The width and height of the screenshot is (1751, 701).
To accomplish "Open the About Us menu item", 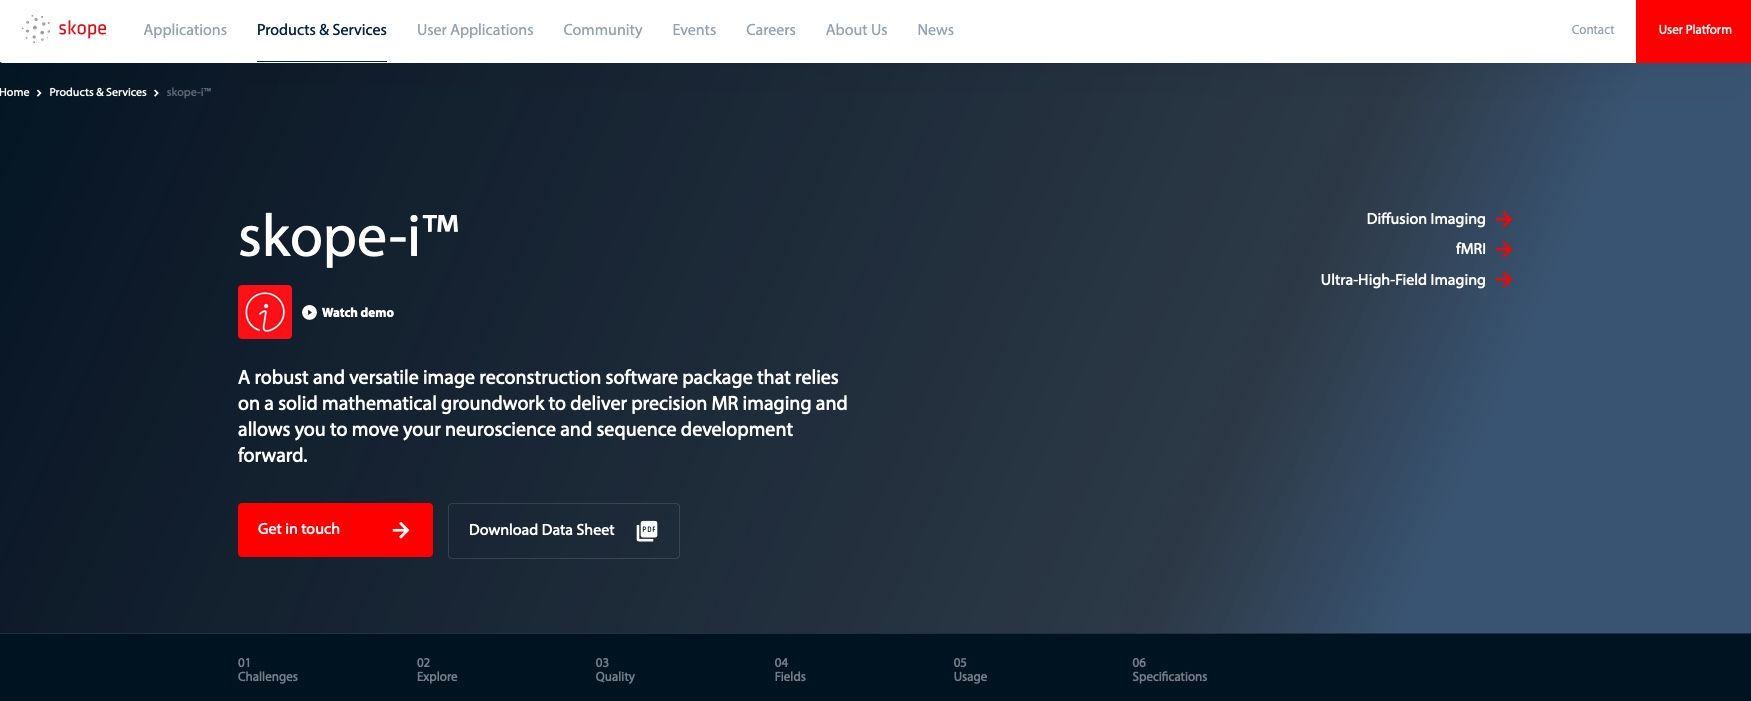I will click(857, 30).
